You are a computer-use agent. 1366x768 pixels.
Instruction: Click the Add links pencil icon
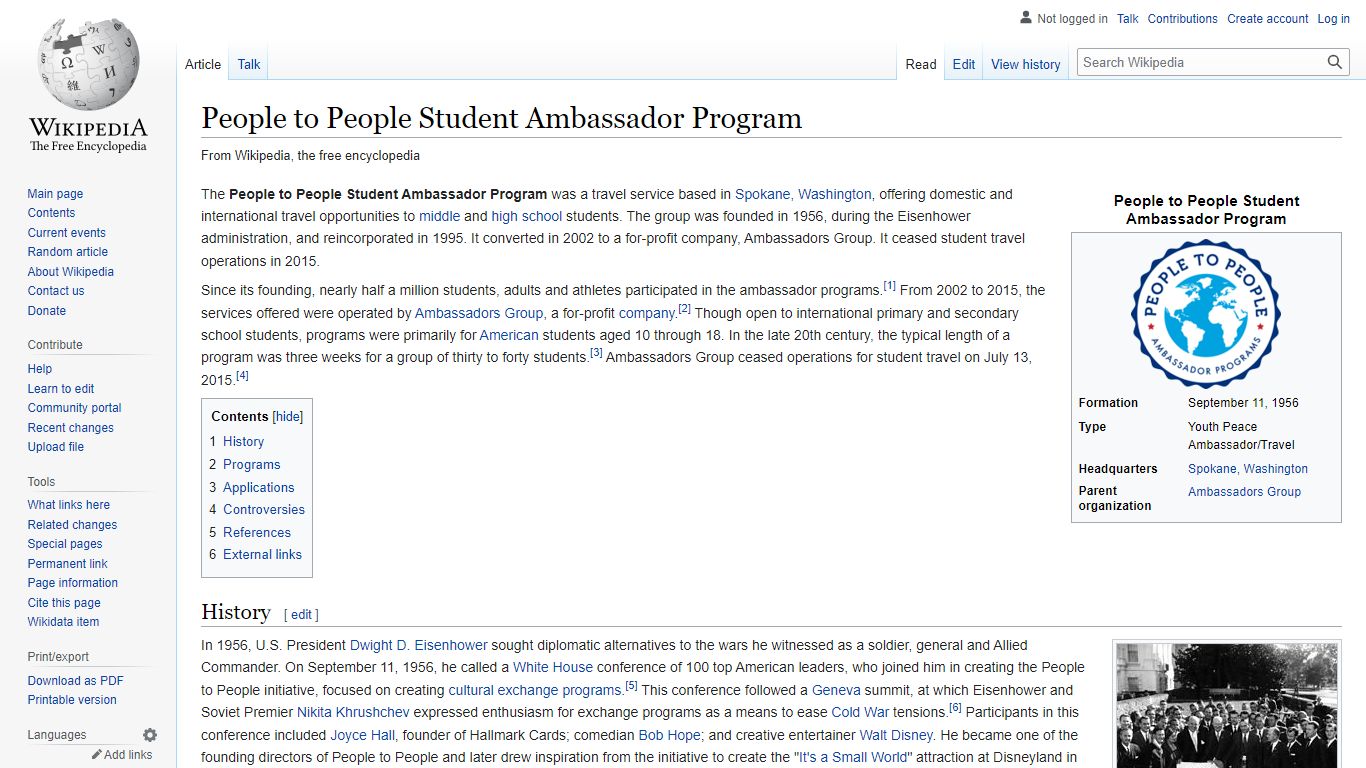pos(97,755)
